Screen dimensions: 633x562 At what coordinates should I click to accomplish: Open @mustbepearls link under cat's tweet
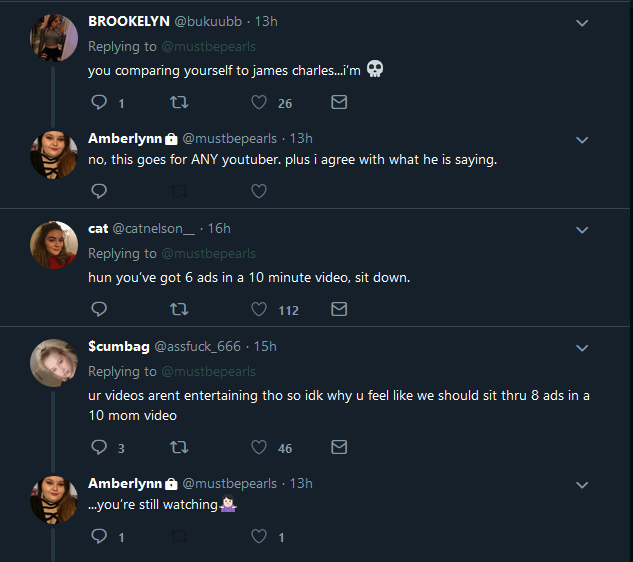pyautogui.click(x=208, y=254)
